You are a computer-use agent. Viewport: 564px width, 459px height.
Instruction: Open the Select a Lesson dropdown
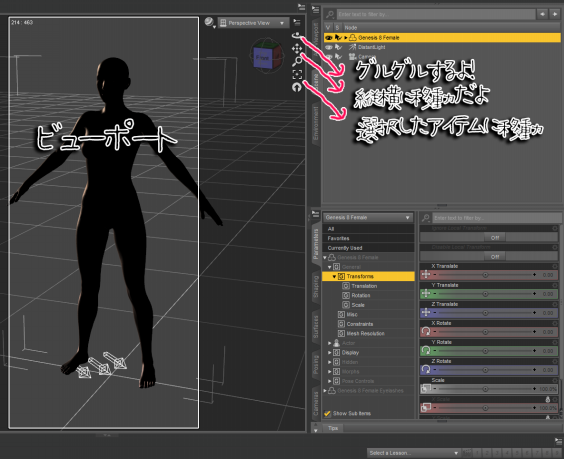coord(414,453)
